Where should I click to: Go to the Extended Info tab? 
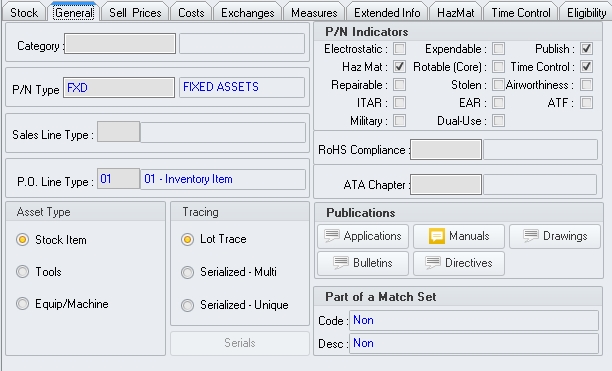(387, 12)
